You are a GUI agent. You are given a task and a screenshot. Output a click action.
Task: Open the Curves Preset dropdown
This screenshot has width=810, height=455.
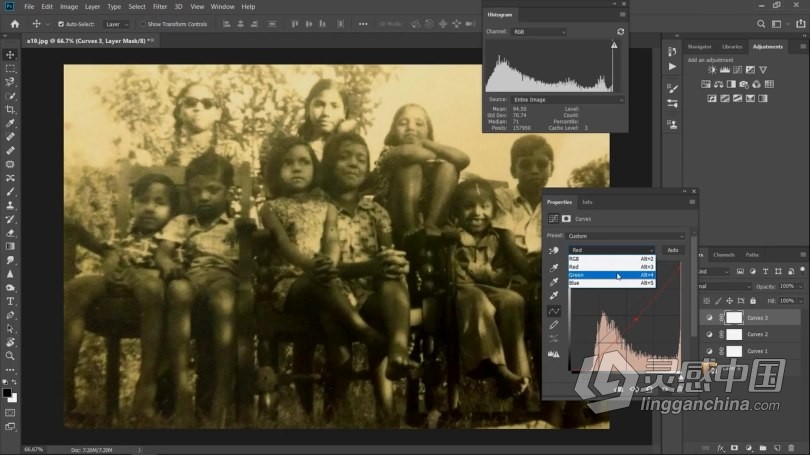coord(626,236)
